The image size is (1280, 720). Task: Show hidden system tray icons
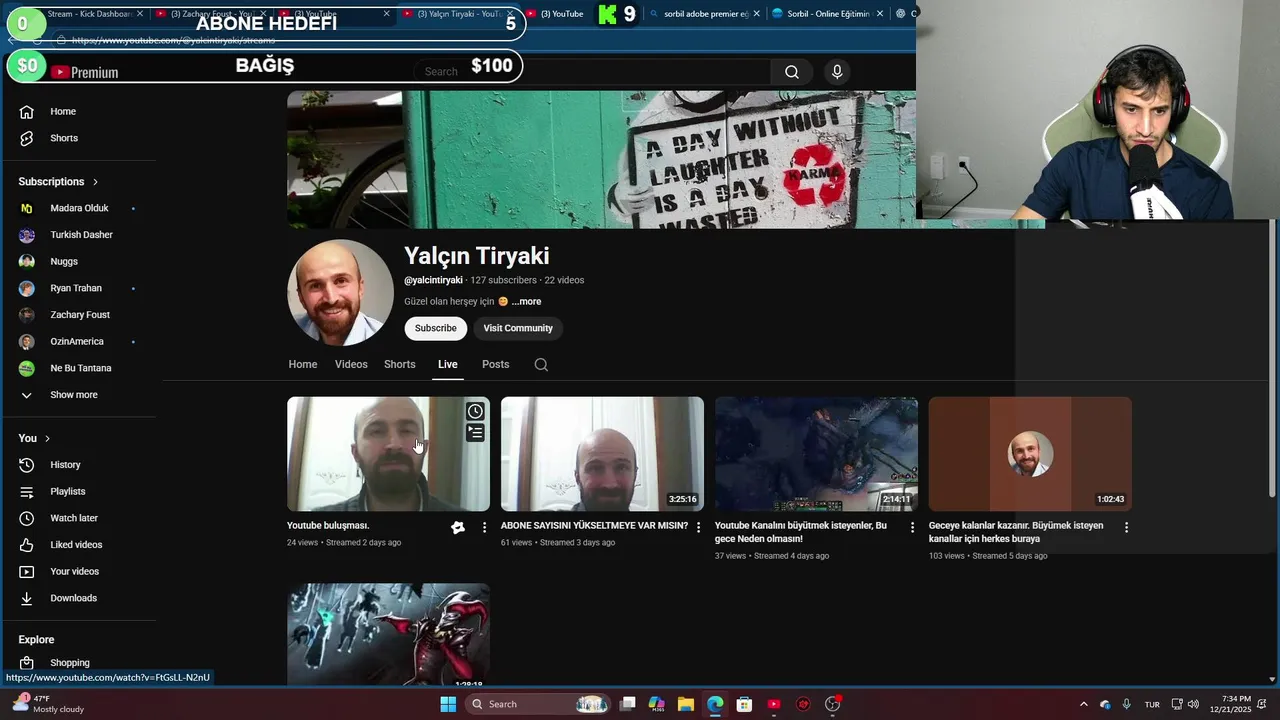coord(1083,704)
